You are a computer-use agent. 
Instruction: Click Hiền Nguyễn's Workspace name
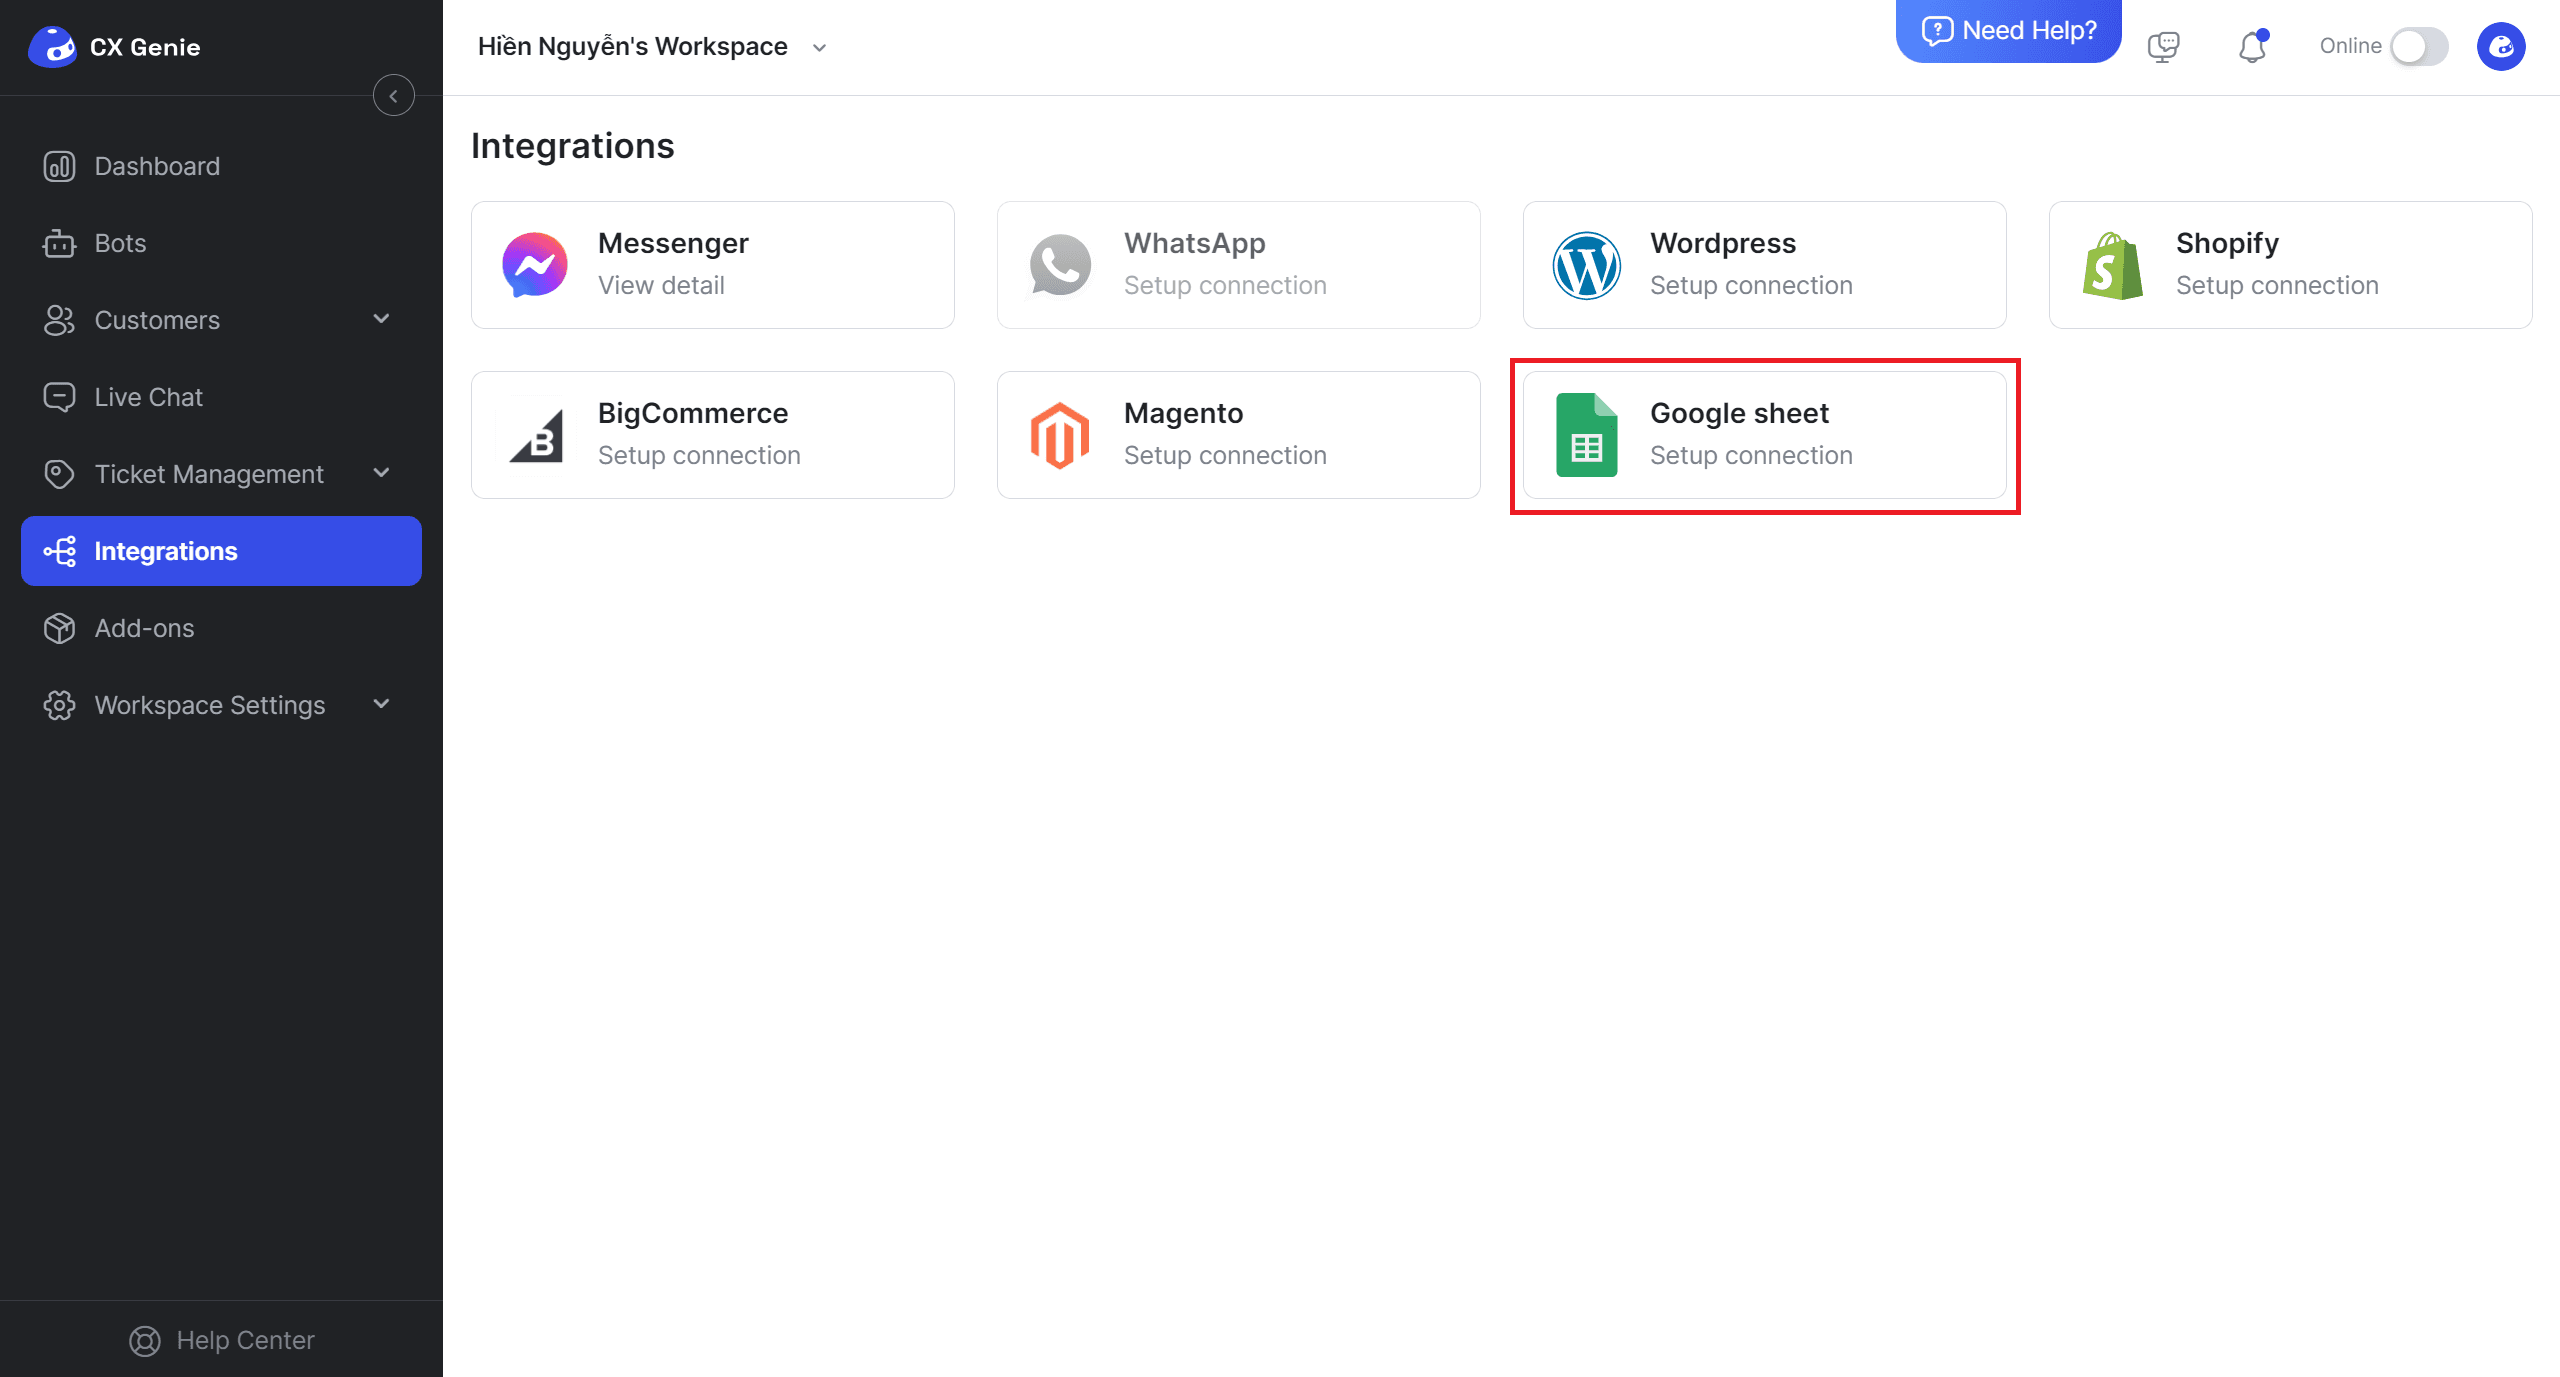tap(632, 46)
